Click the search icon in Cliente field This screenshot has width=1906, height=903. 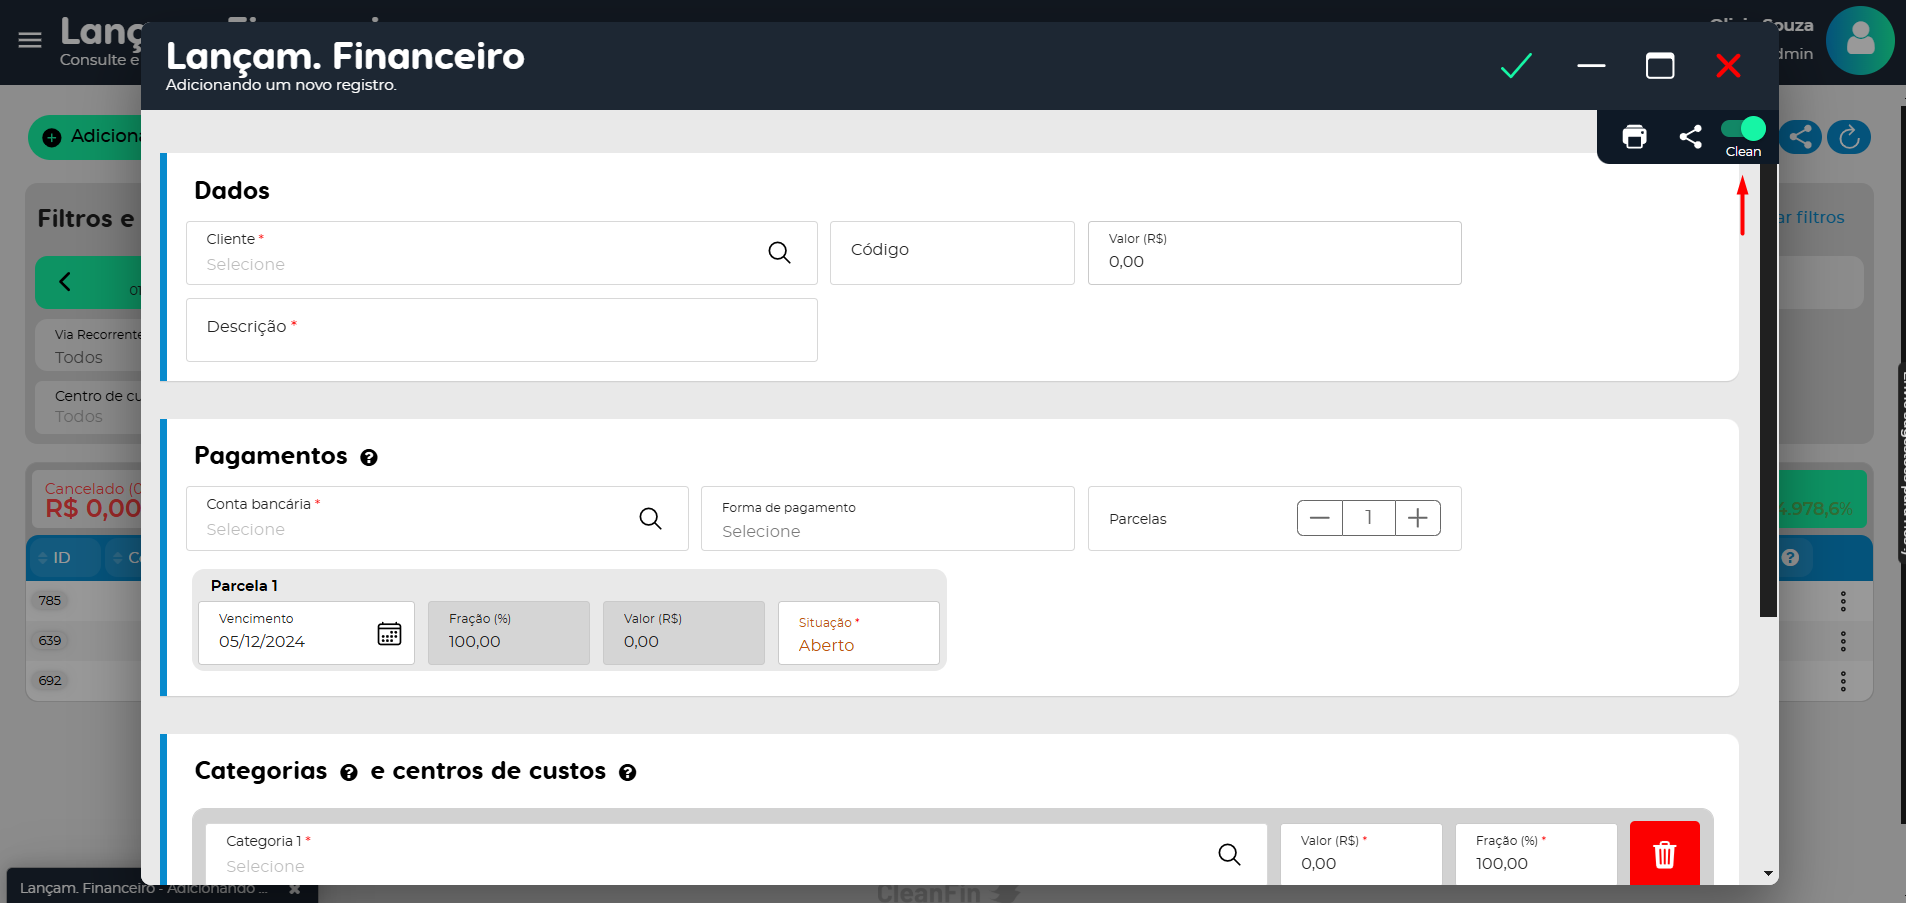tap(779, 253)
